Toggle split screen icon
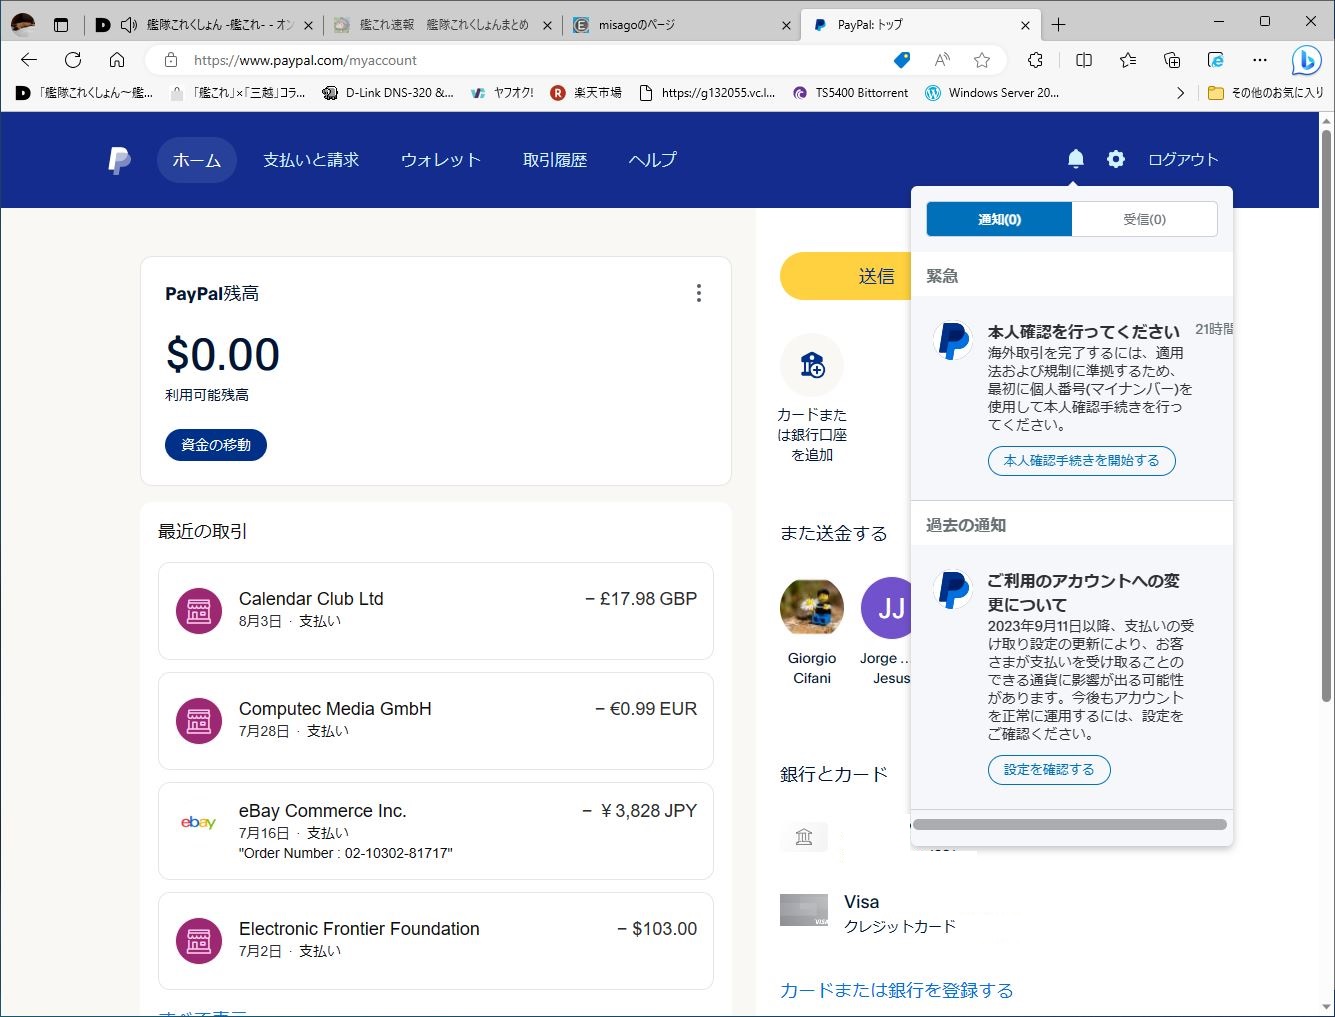This screenshot has height=1017, width=1335. click(1084, 60)
